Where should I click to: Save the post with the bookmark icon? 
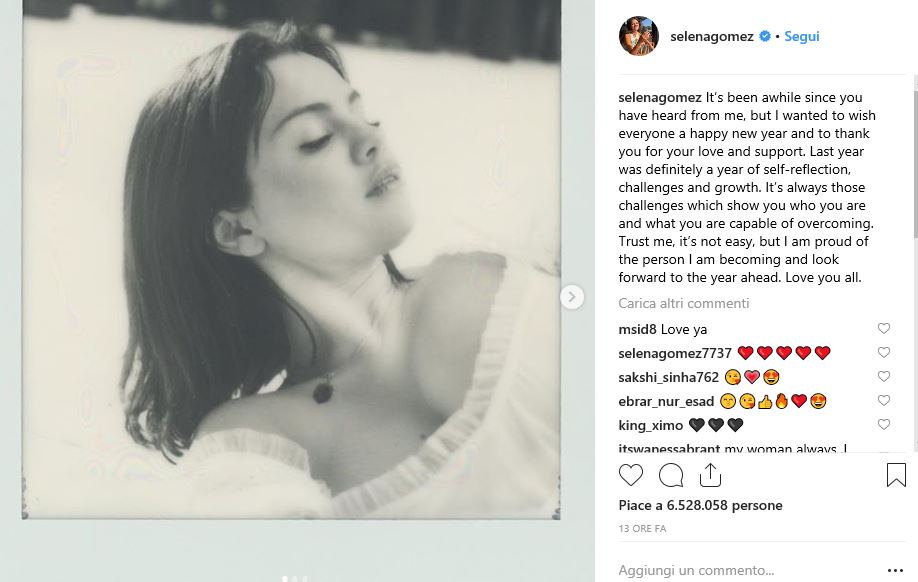pyautogui.click(x=896, y=475)
